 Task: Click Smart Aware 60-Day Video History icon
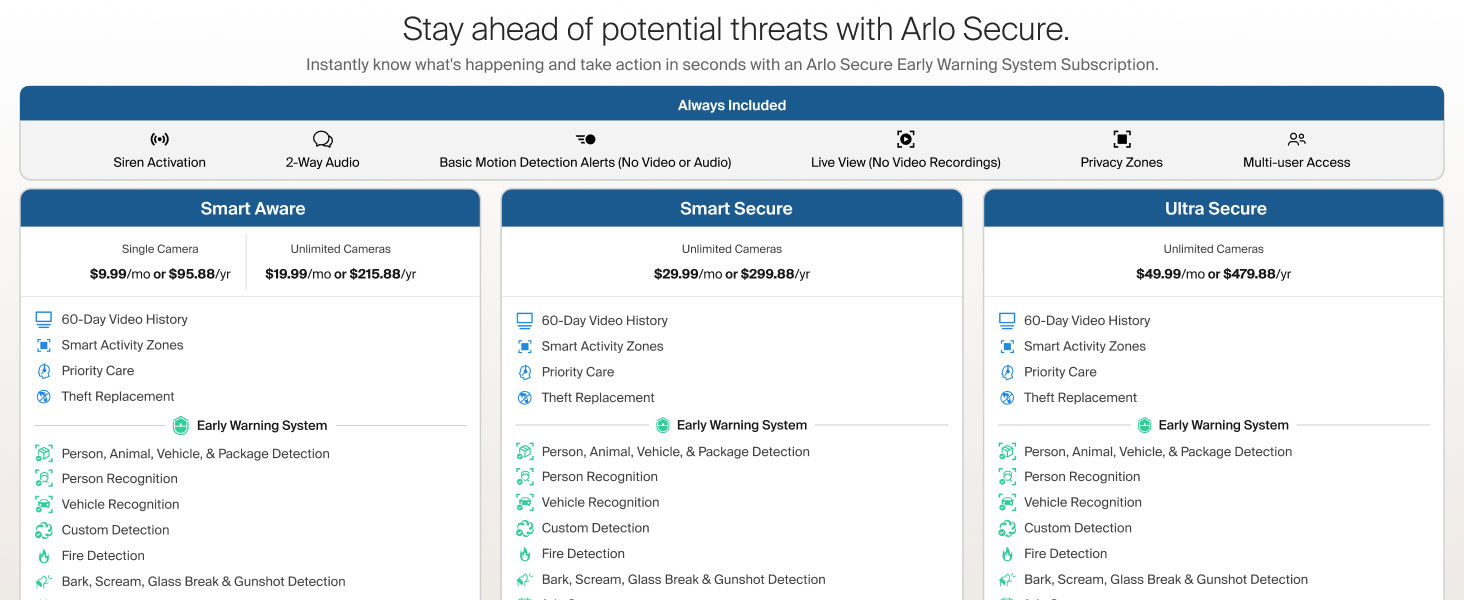(44, 319)
